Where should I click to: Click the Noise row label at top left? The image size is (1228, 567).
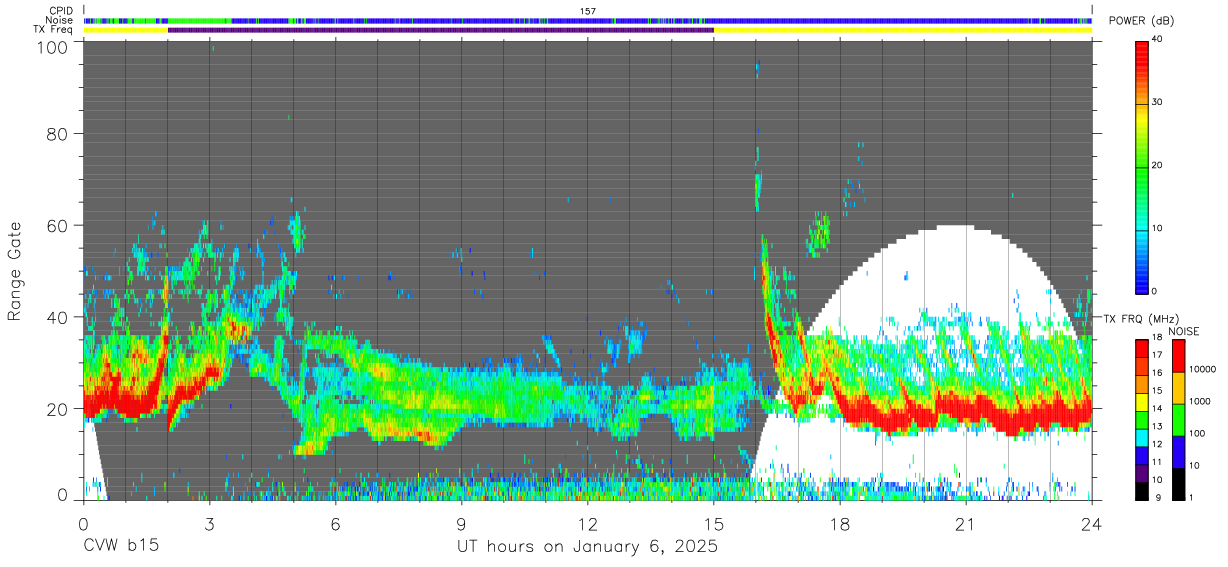coord(61,20)
